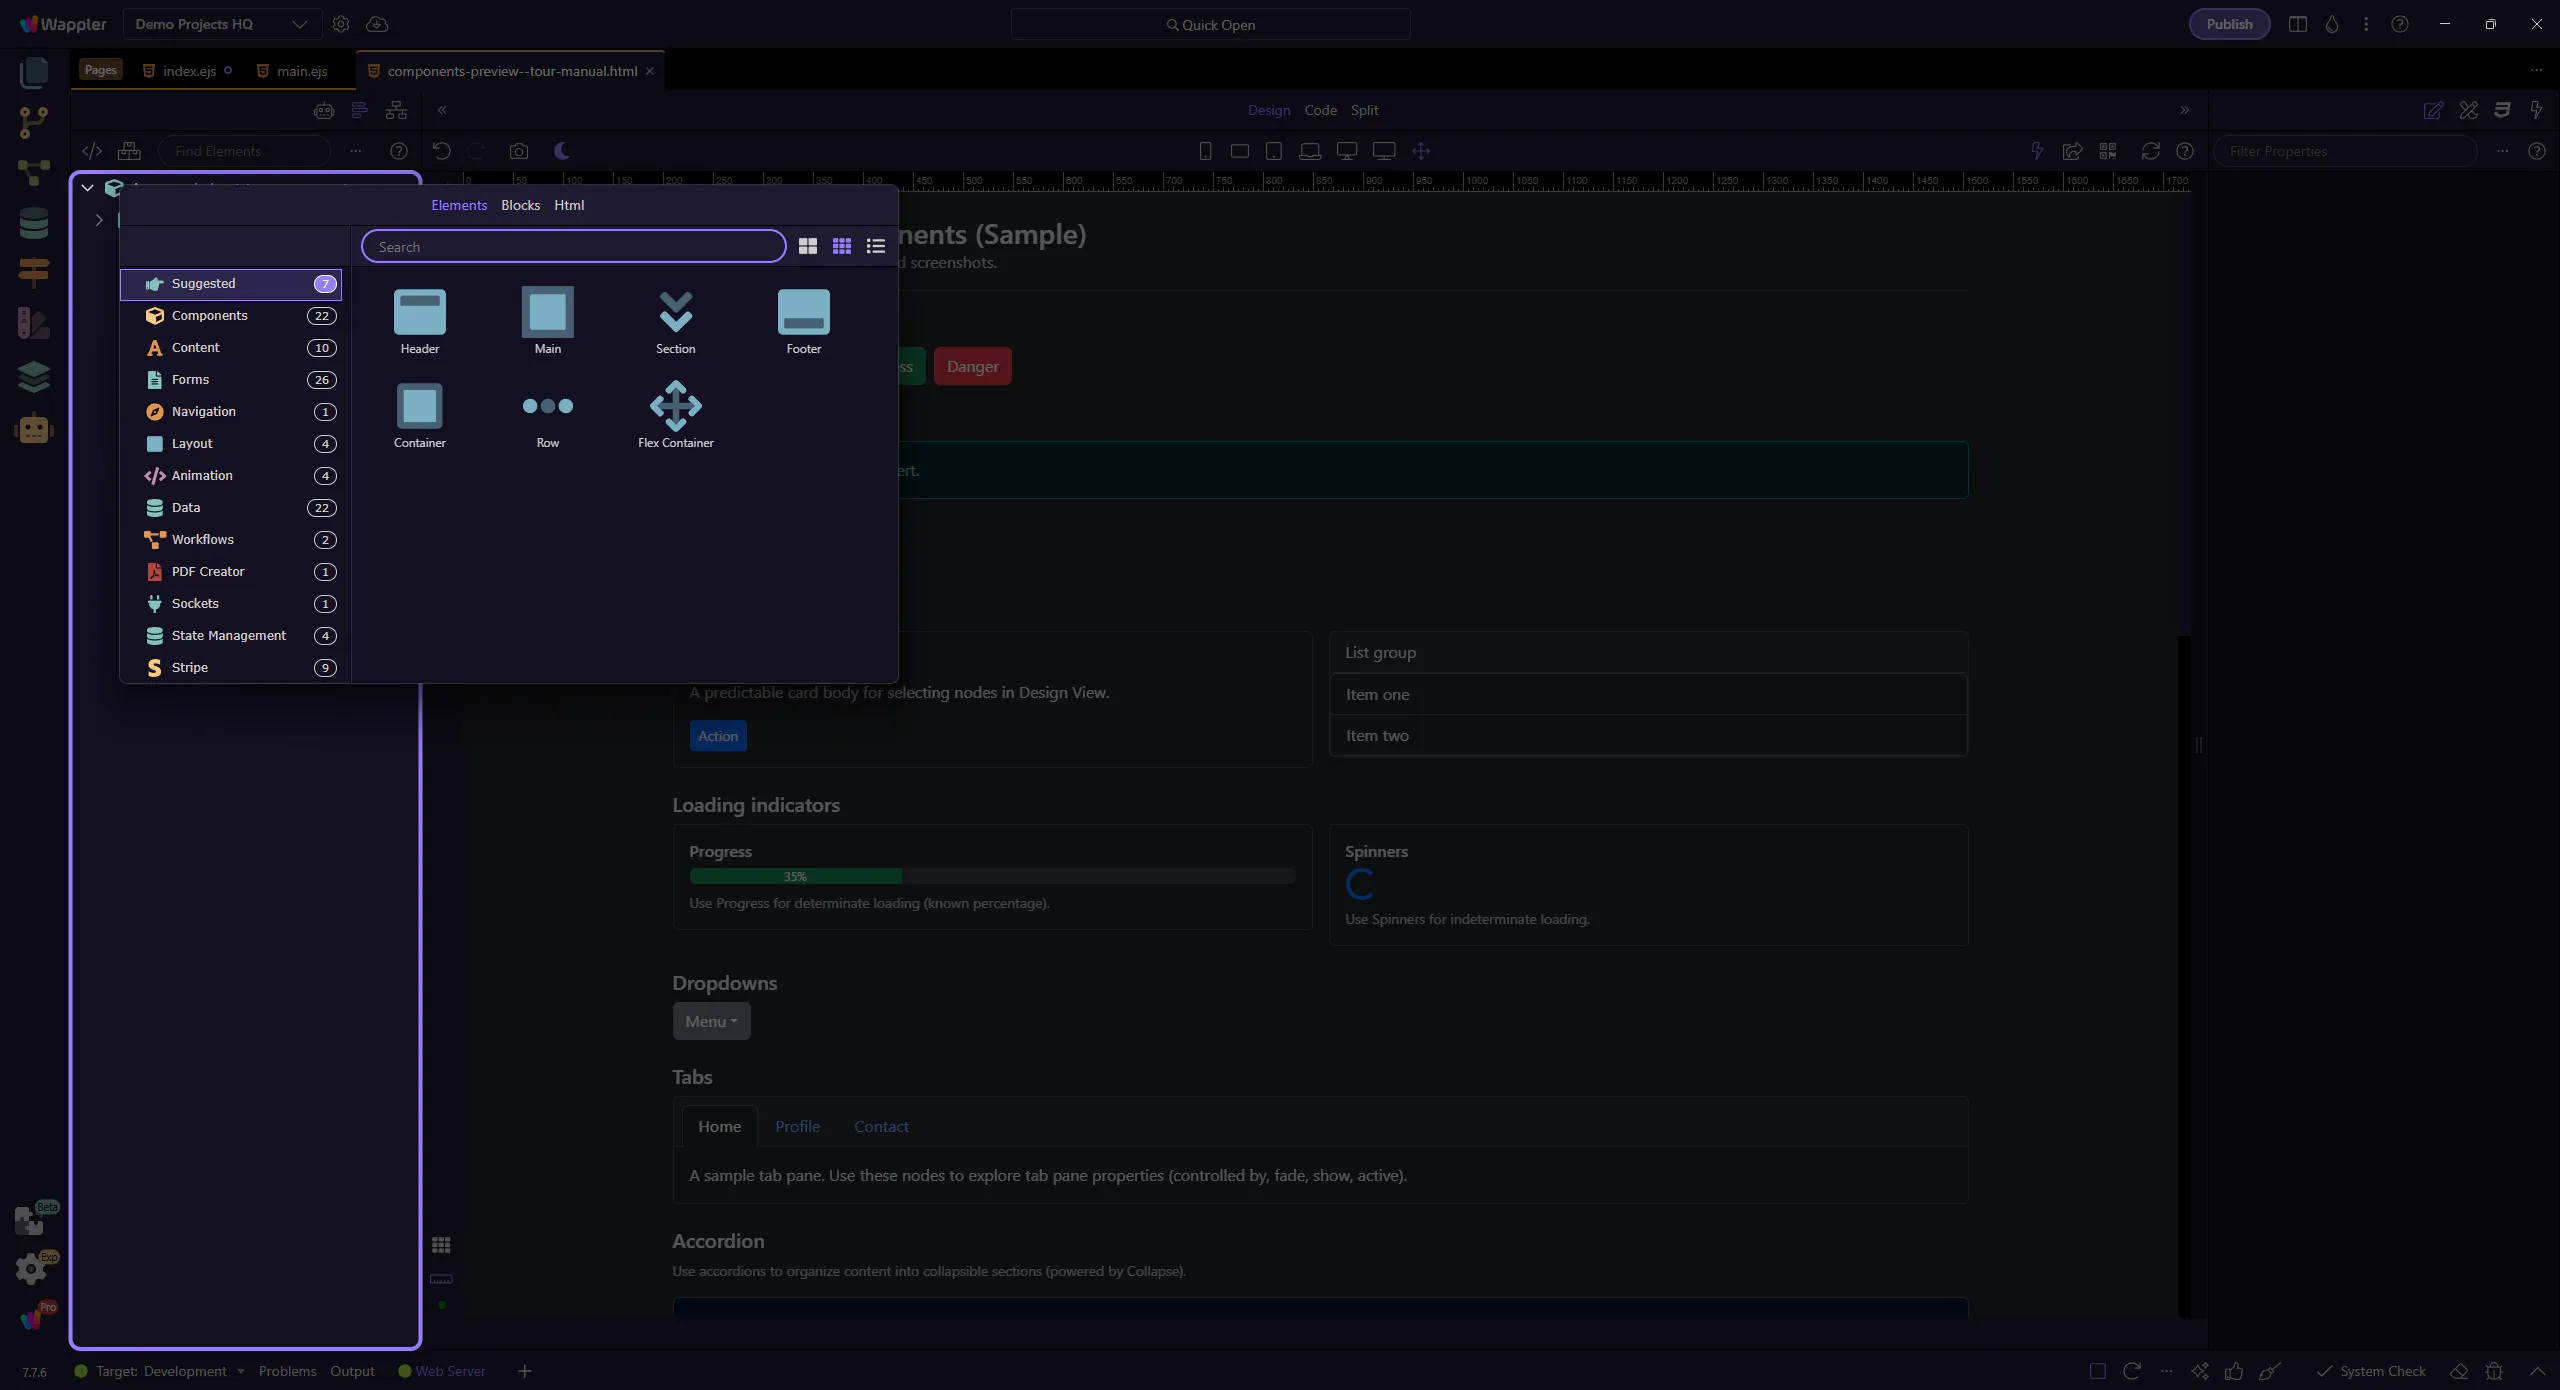This screenshot has height=1390, width=2560.
Task: Open the Html tab
Action: click(x=569, y=205)
